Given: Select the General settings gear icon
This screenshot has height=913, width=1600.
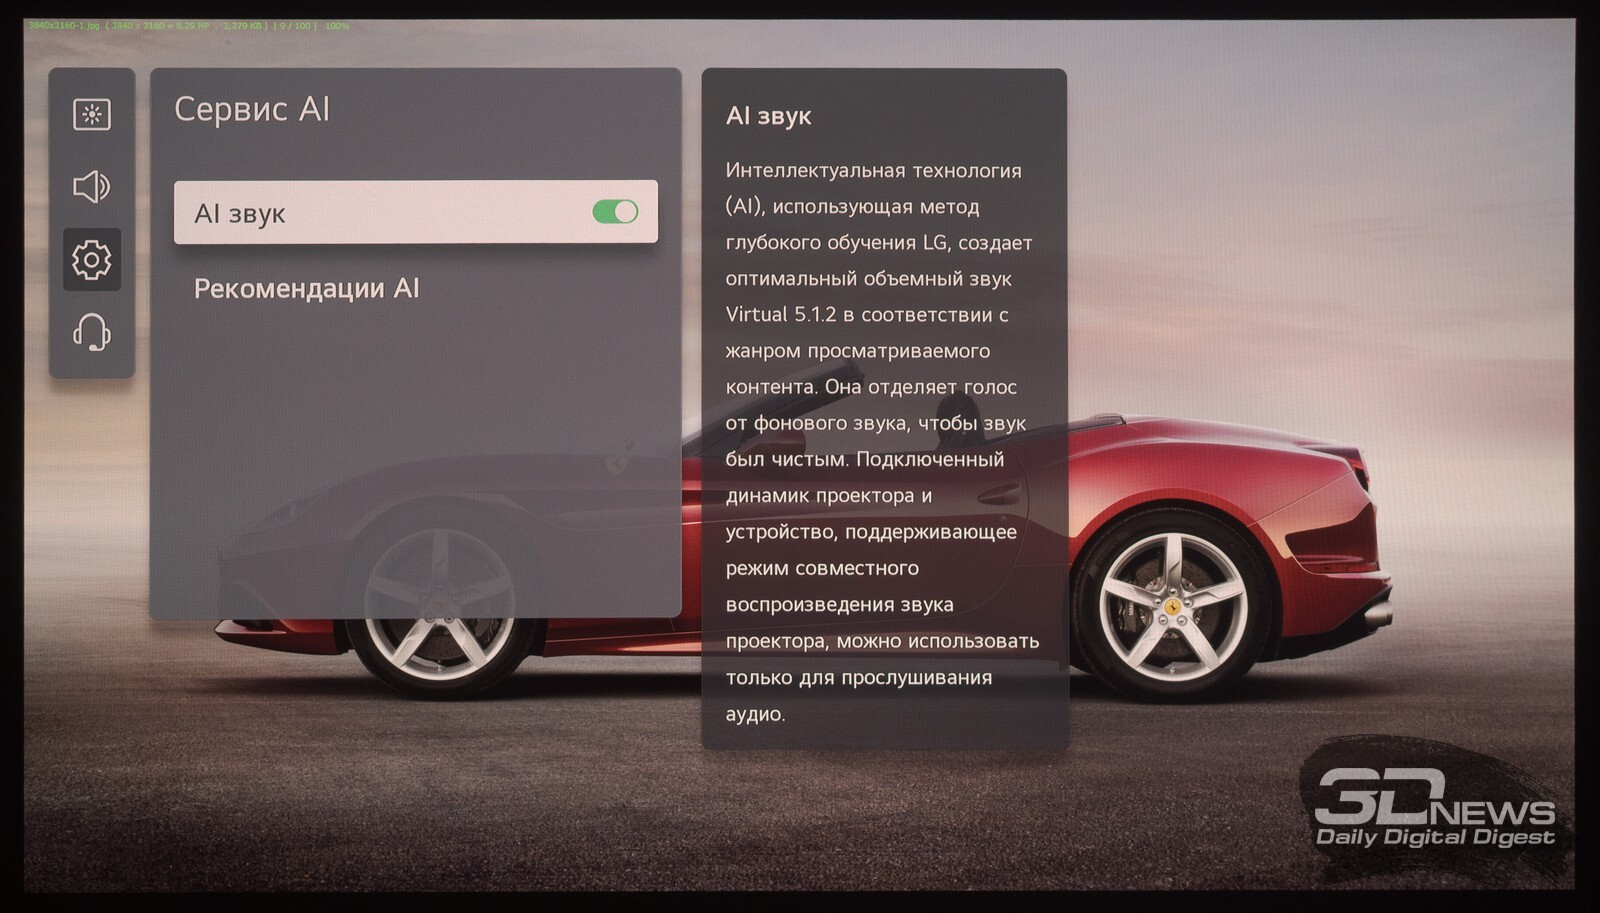Looking at the screenshot, I should [92, 260].
